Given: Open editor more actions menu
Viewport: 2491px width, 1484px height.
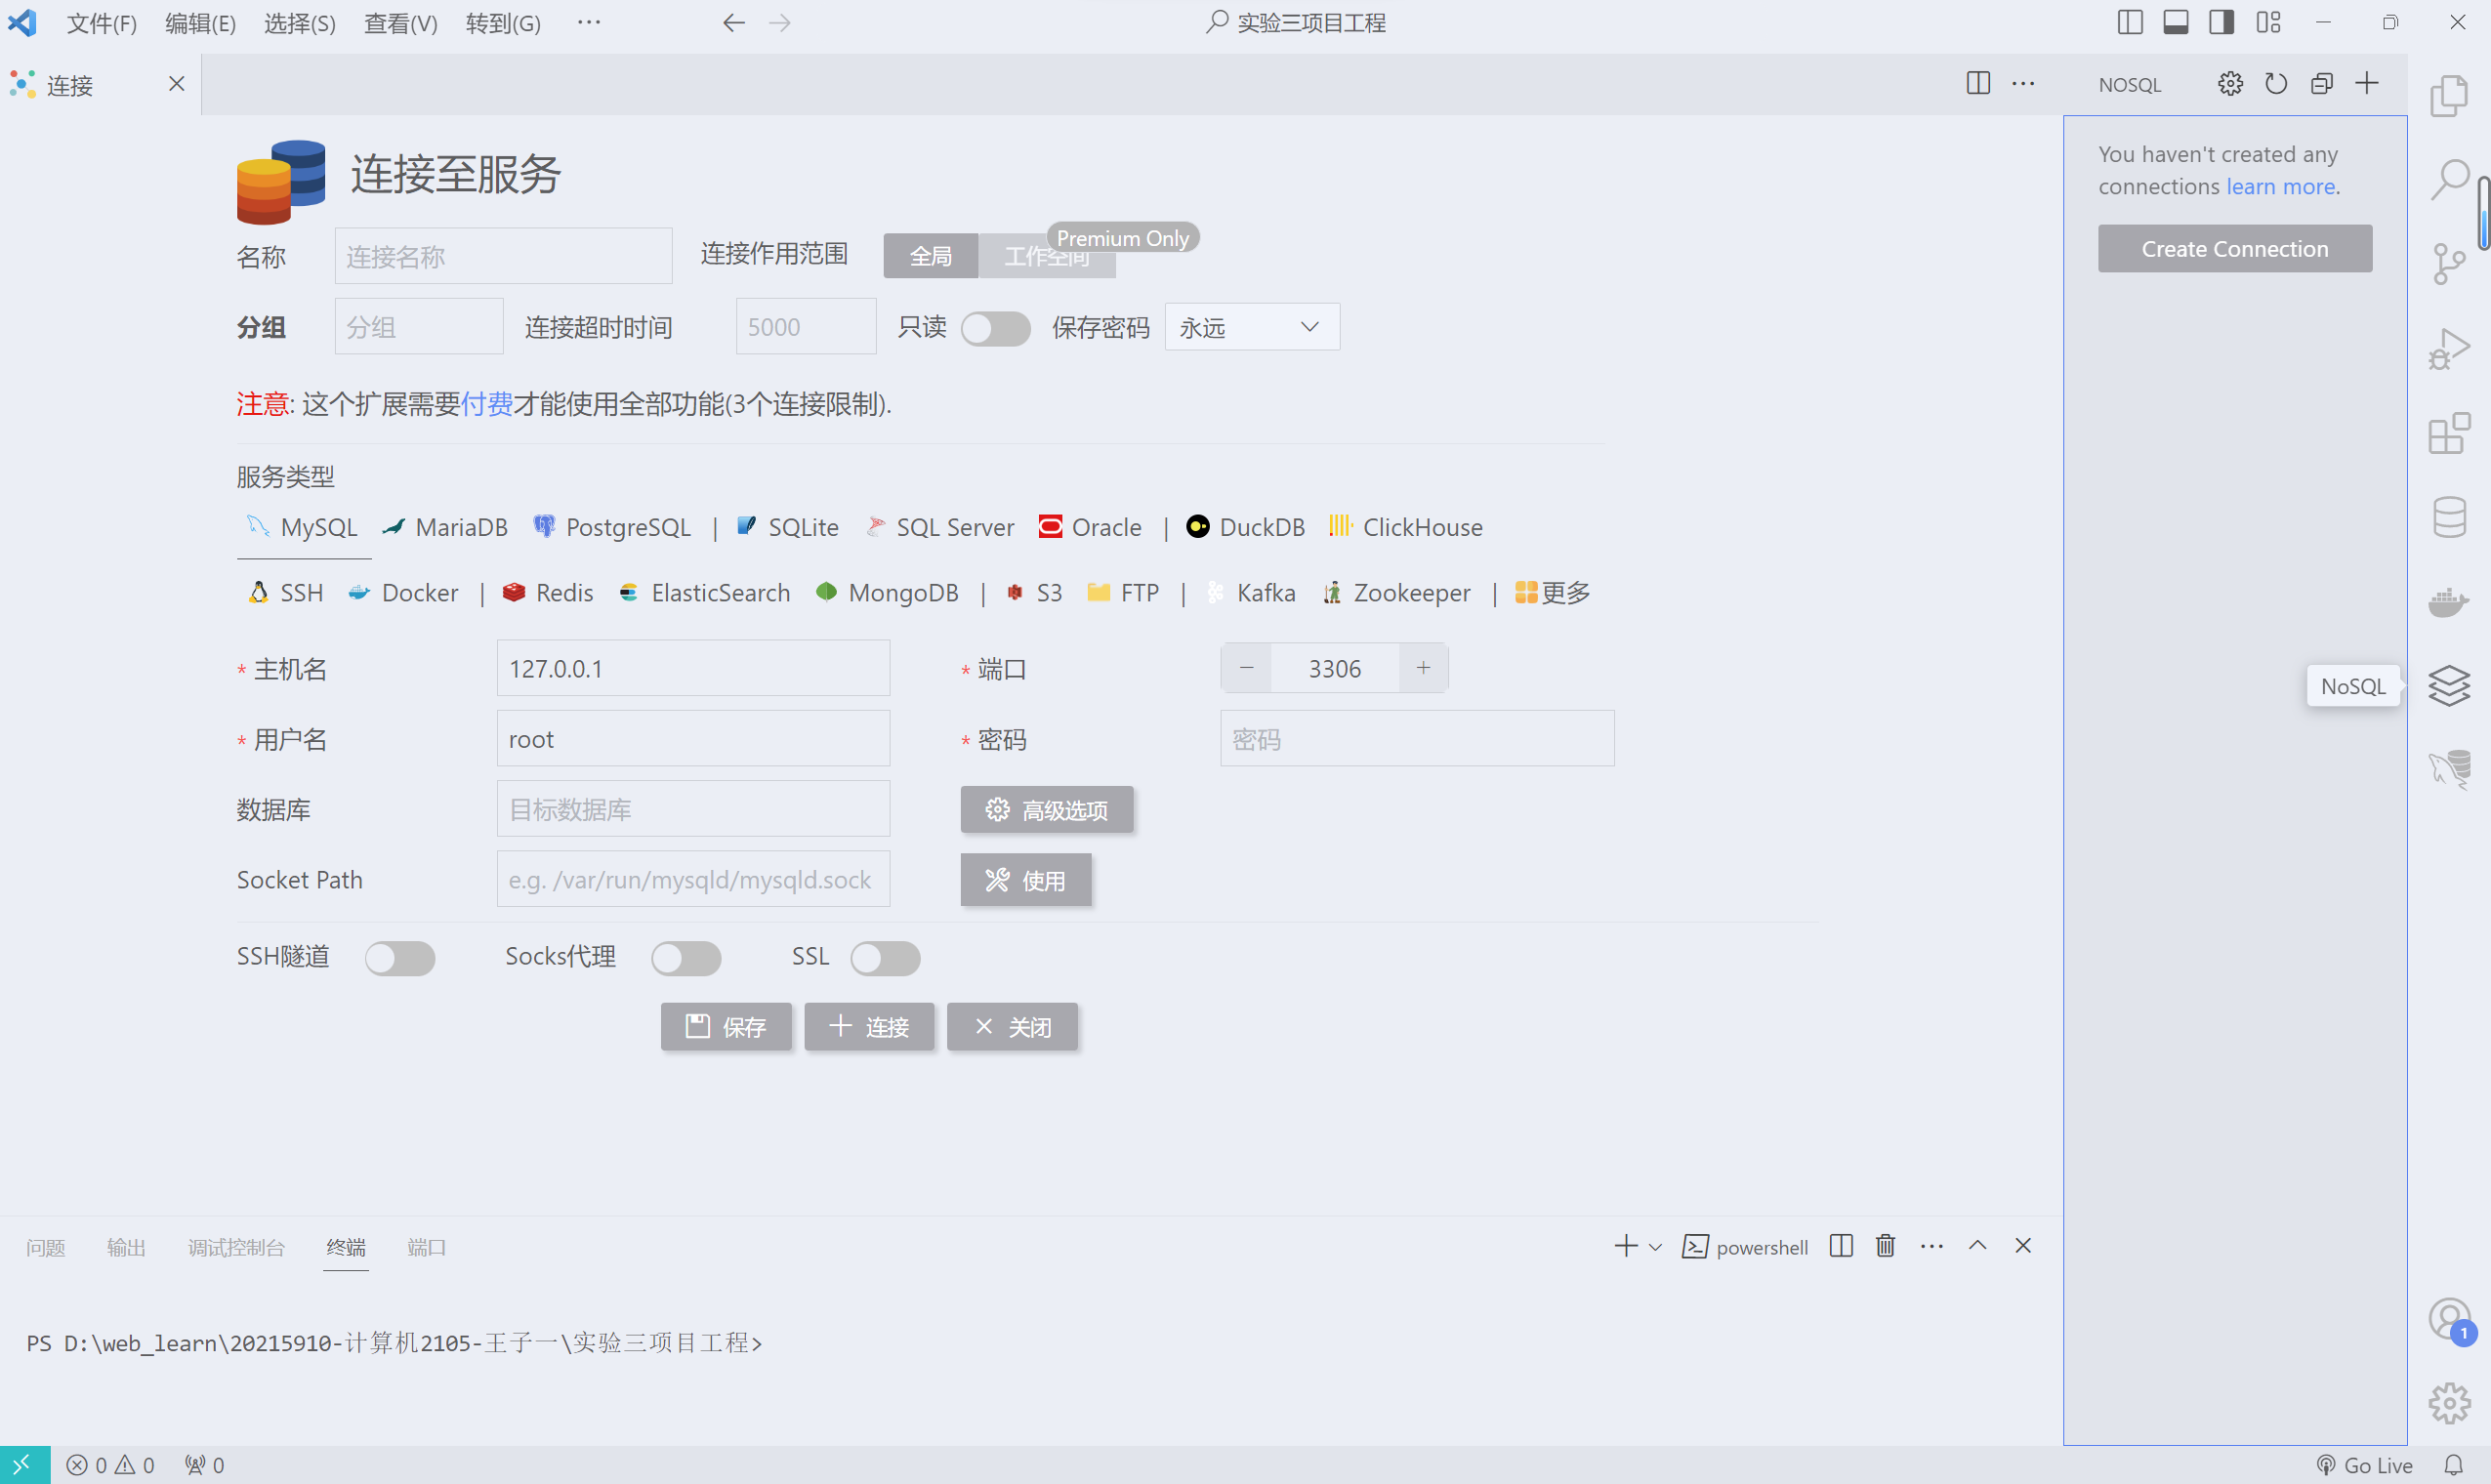Looking at the screenshot, I should coord(2023,84).
